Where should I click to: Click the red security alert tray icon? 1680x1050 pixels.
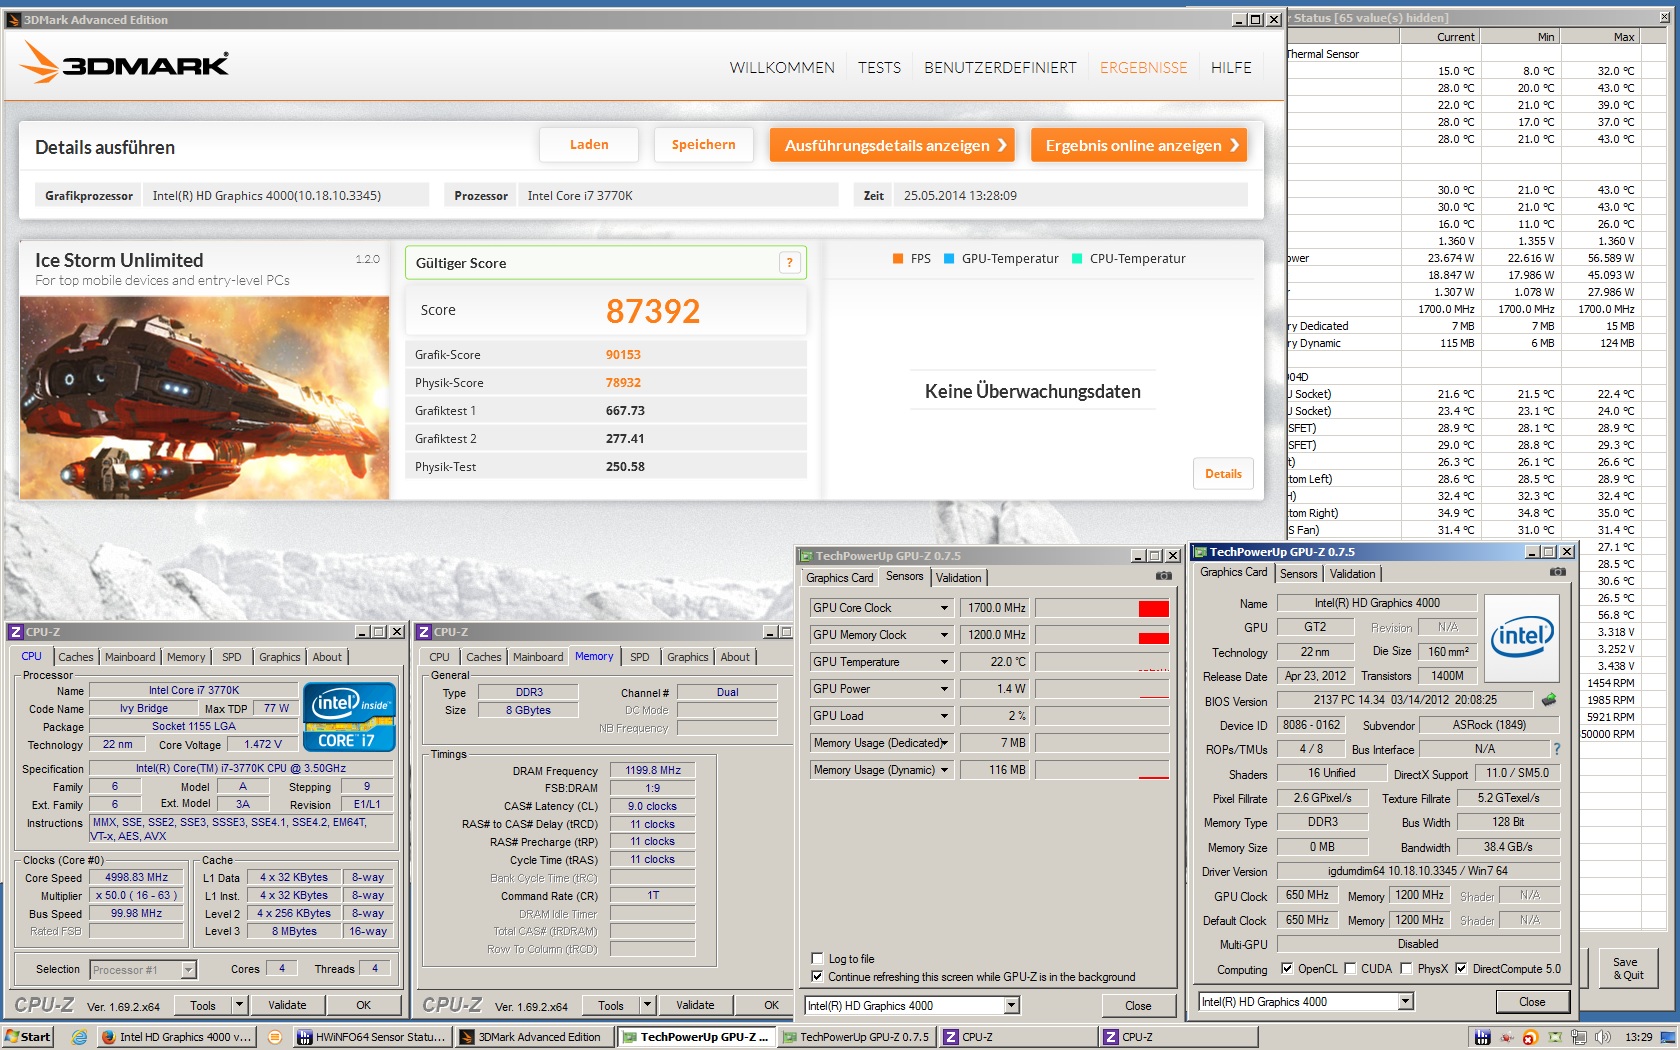(x=1529, y=1038)
